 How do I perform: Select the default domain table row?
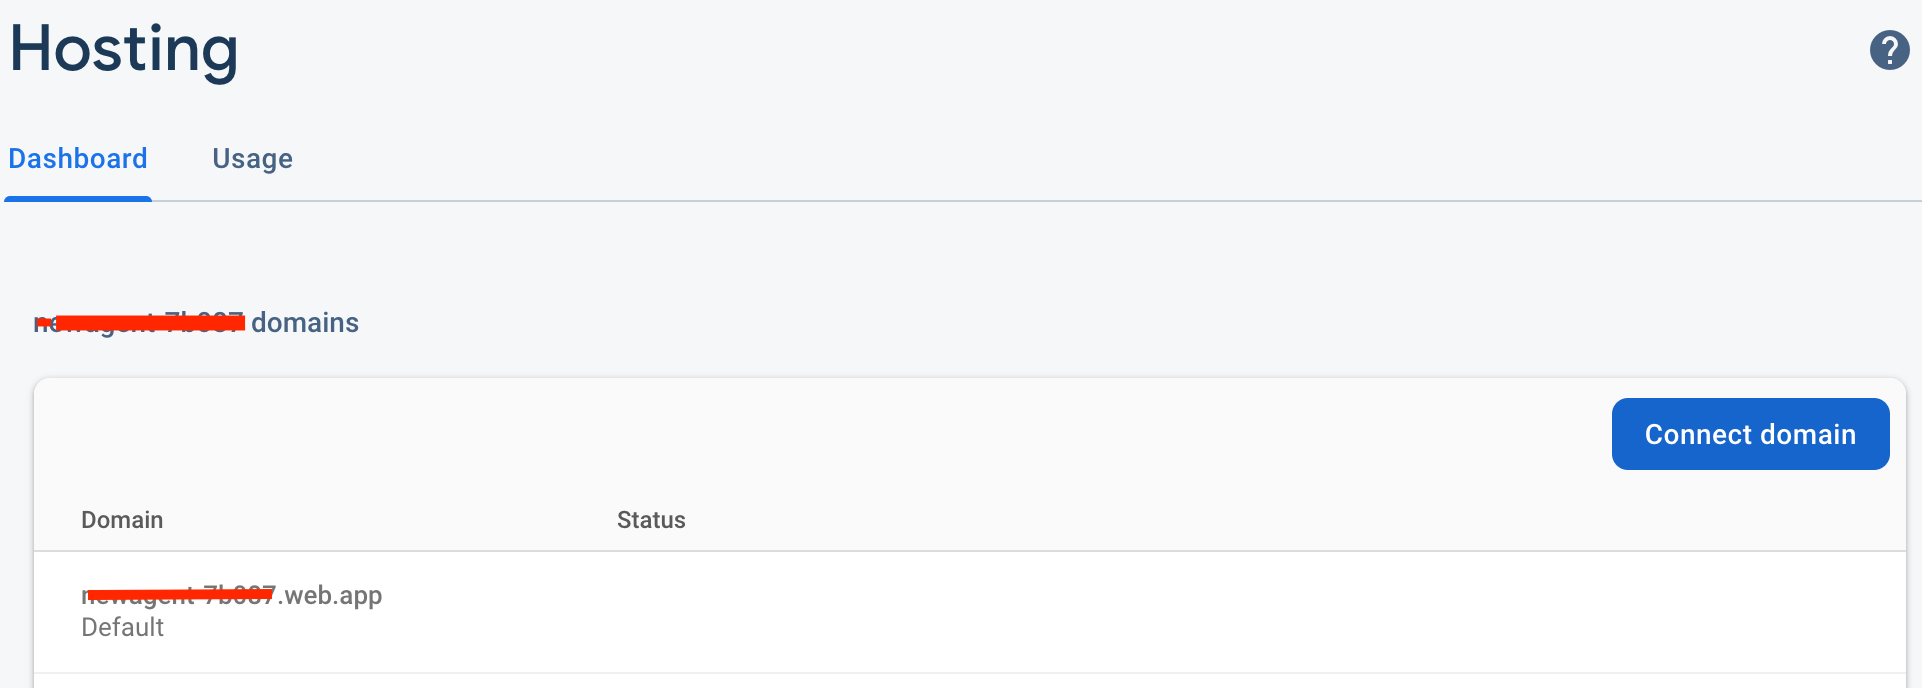[969, 612]
